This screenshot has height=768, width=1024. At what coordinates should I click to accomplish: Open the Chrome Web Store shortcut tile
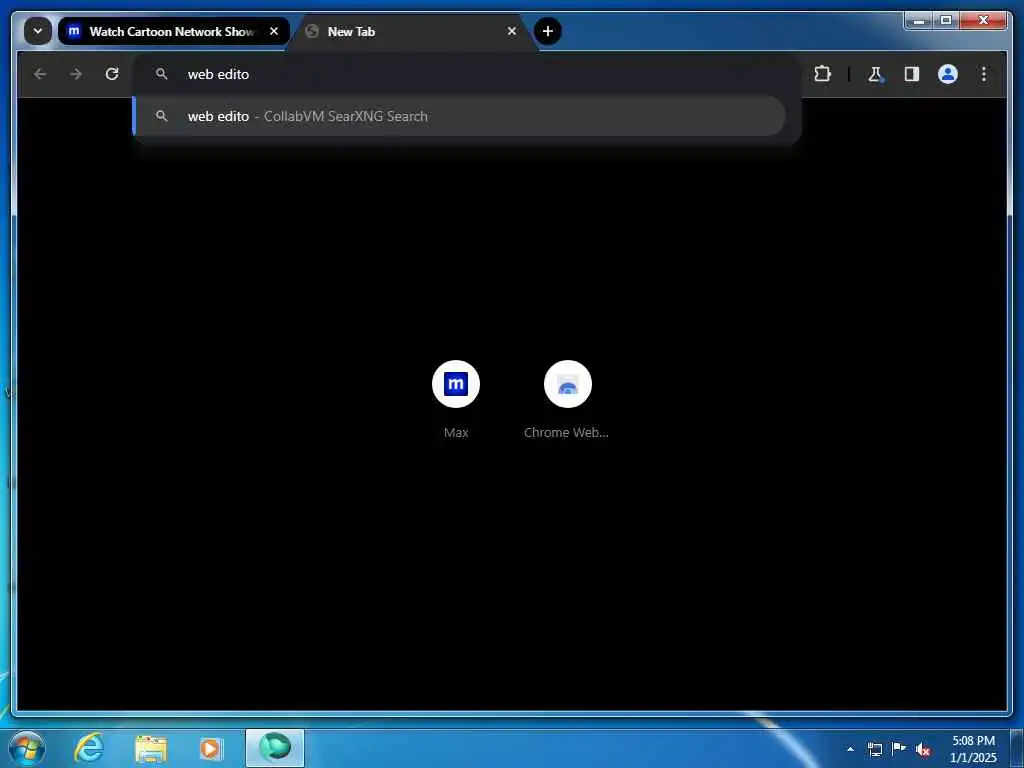point(567,399)
